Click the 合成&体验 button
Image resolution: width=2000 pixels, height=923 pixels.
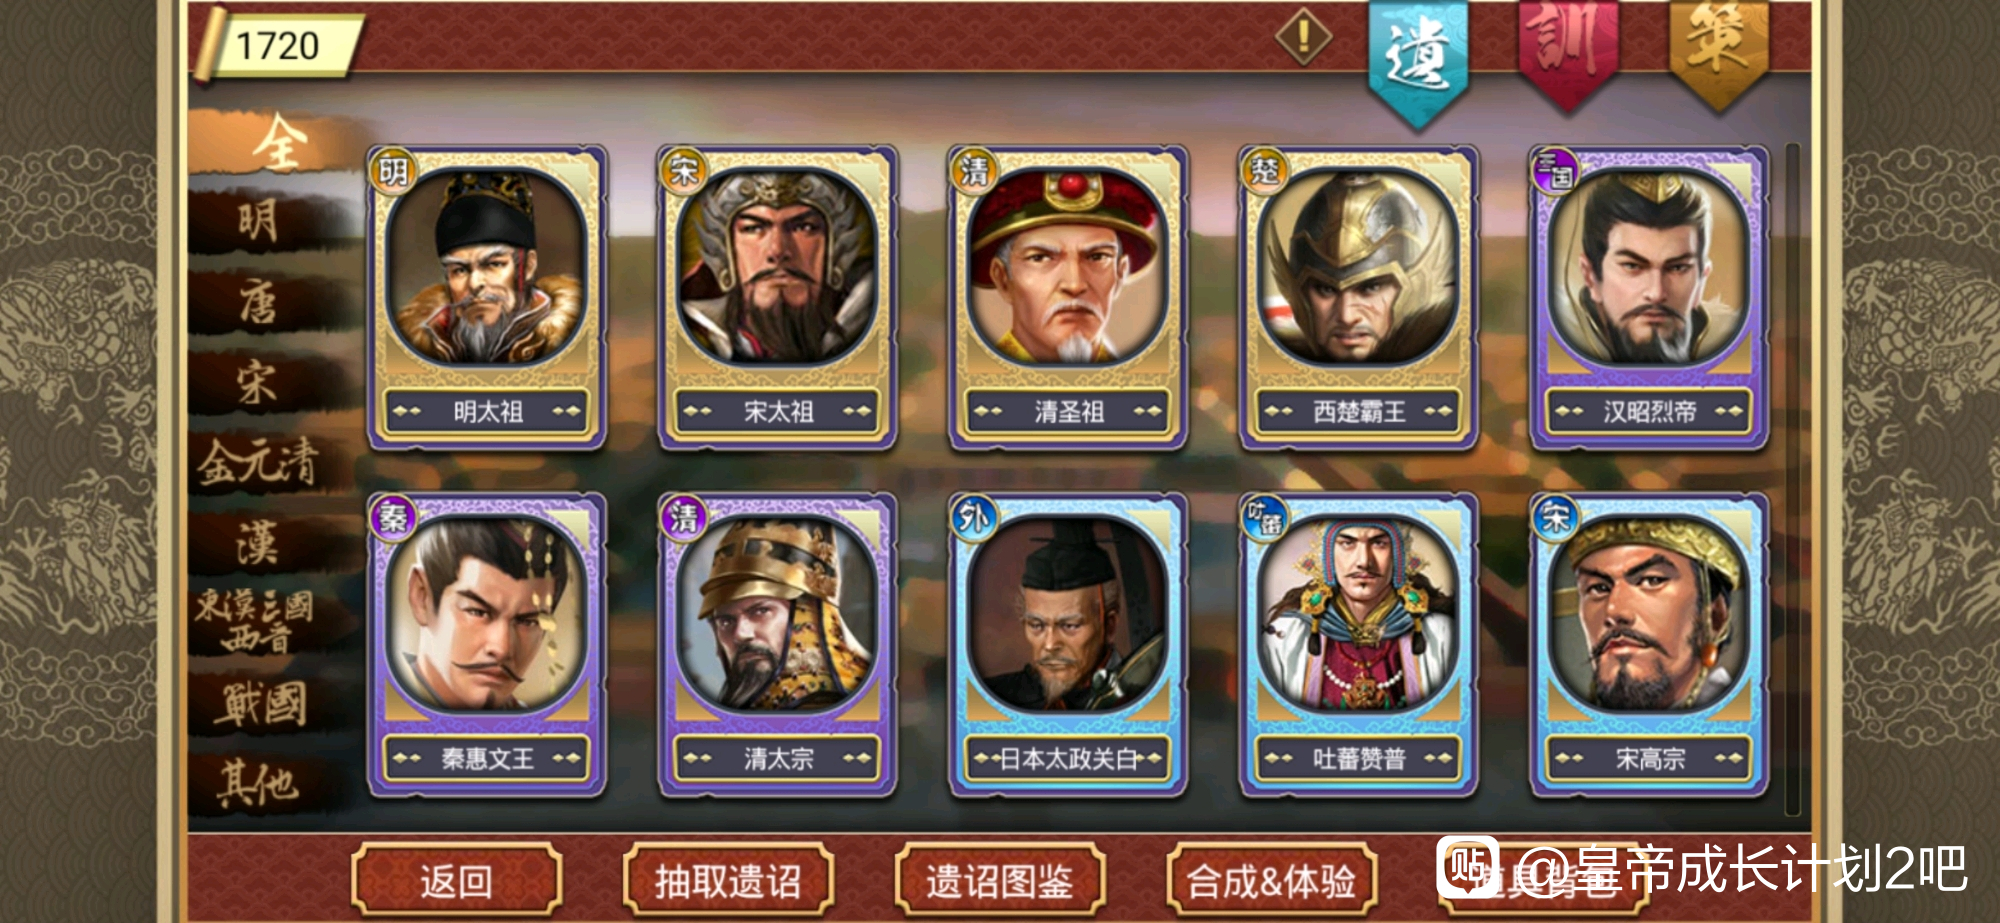pos(1271,881)
